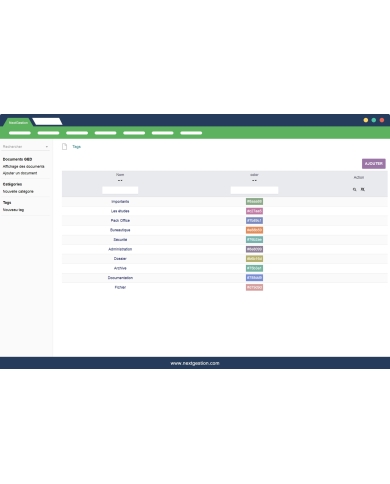Open the Ajouter un document link
This screenshot has width=390, height=484.
[x=20, y=173]
